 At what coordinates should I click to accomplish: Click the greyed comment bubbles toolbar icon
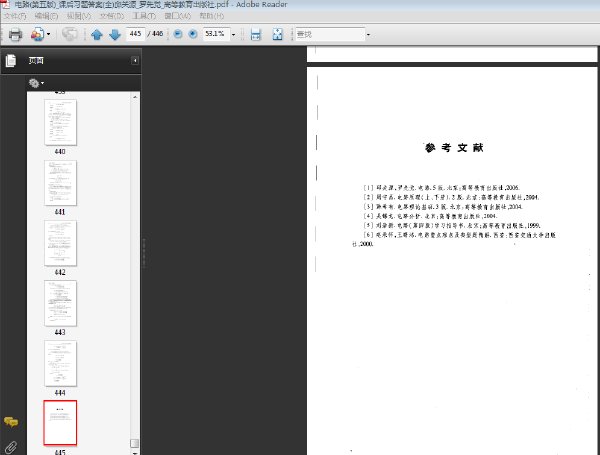coord(70,34)
